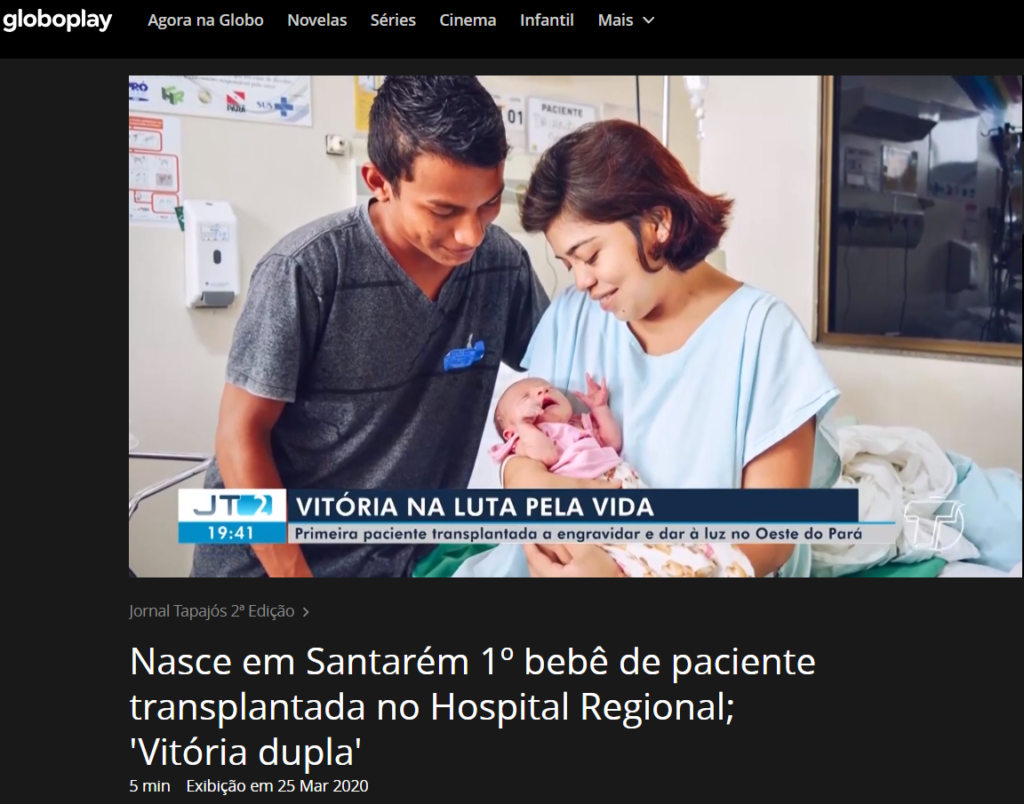Click the 5 min duration label
This screenshot has width=1024, height=804.
pyautogui.click(x=150, y=786)
